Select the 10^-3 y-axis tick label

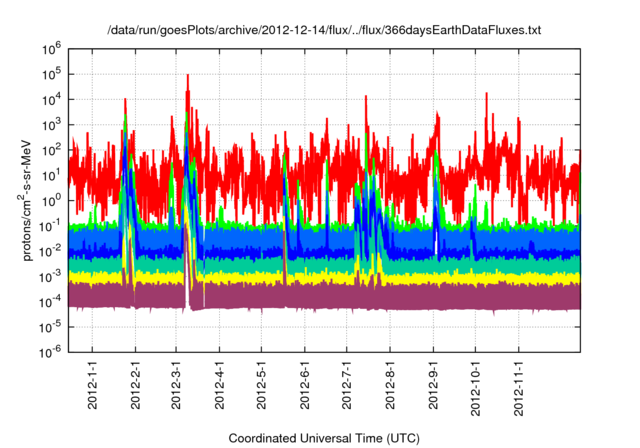50,277
